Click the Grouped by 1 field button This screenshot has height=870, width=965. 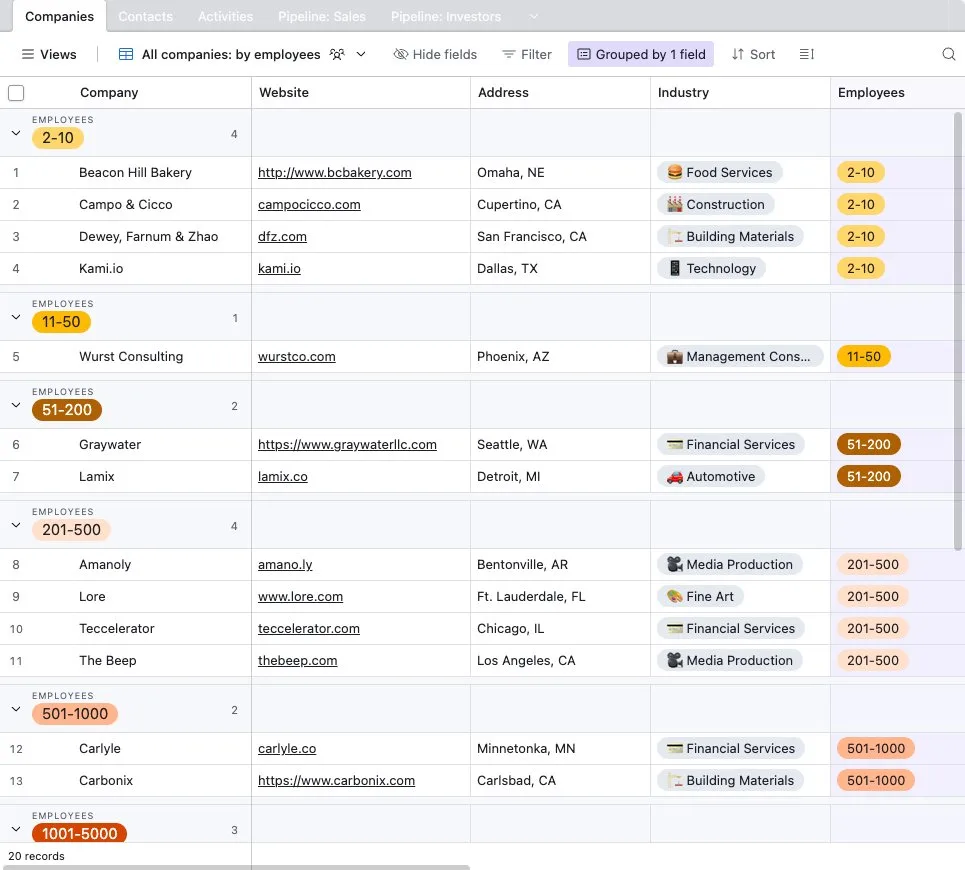click(x=641, y=54)
